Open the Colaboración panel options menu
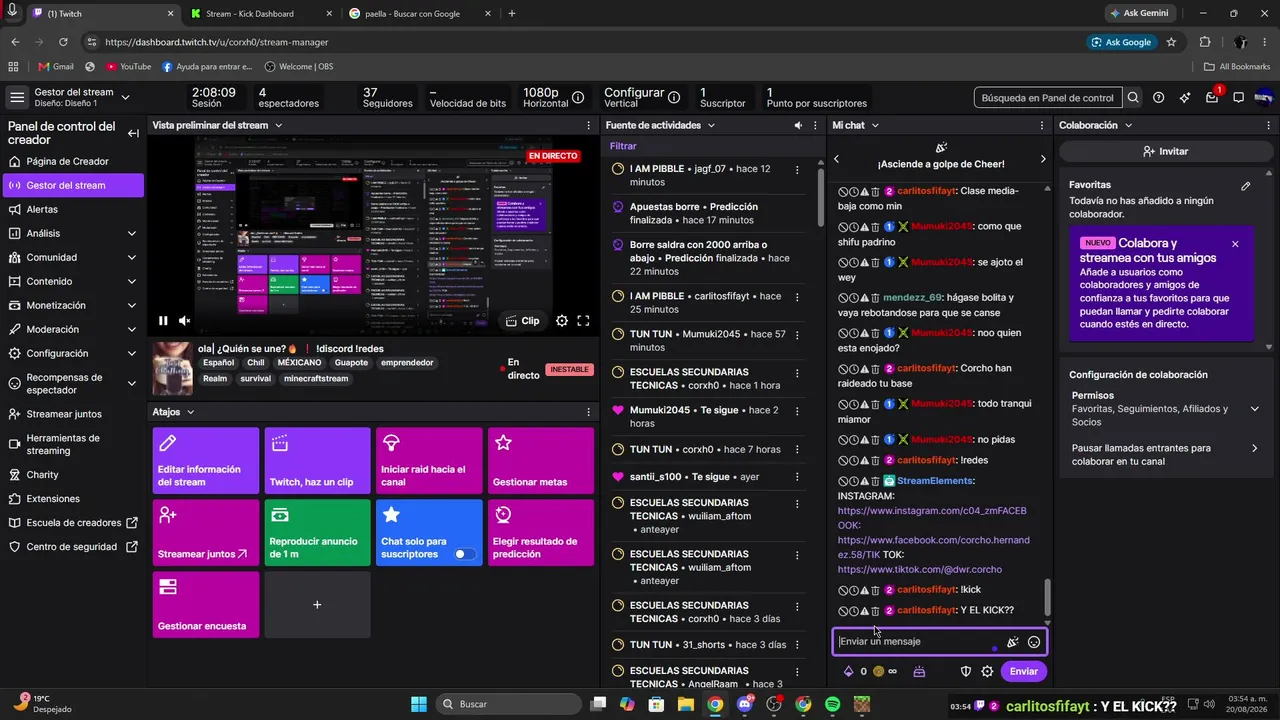The image size is (1280, 720). 1270,125
